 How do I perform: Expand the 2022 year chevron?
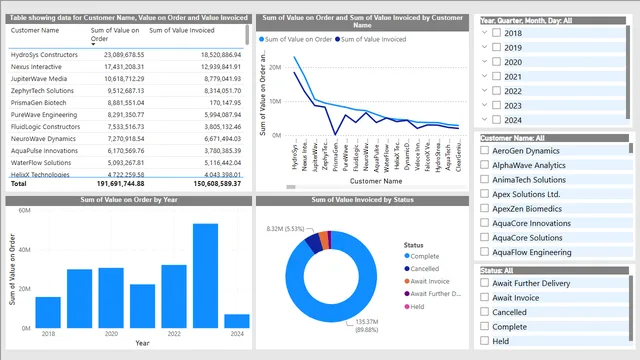[484, 90]
